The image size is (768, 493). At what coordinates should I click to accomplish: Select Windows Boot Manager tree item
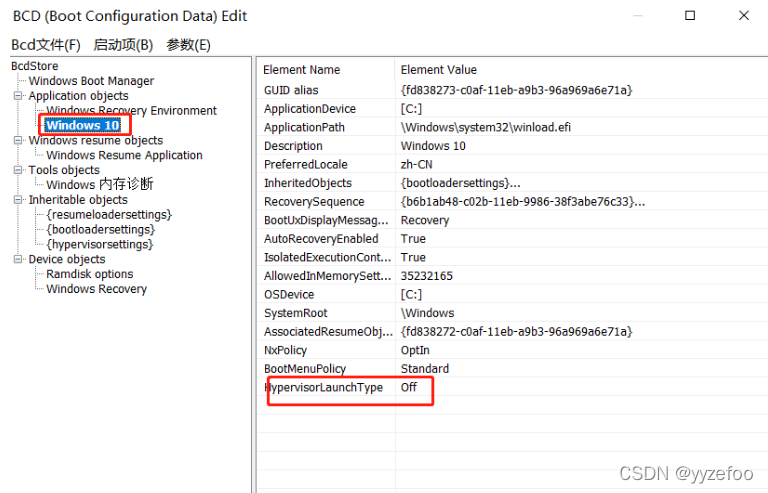[x=91, y=81]
